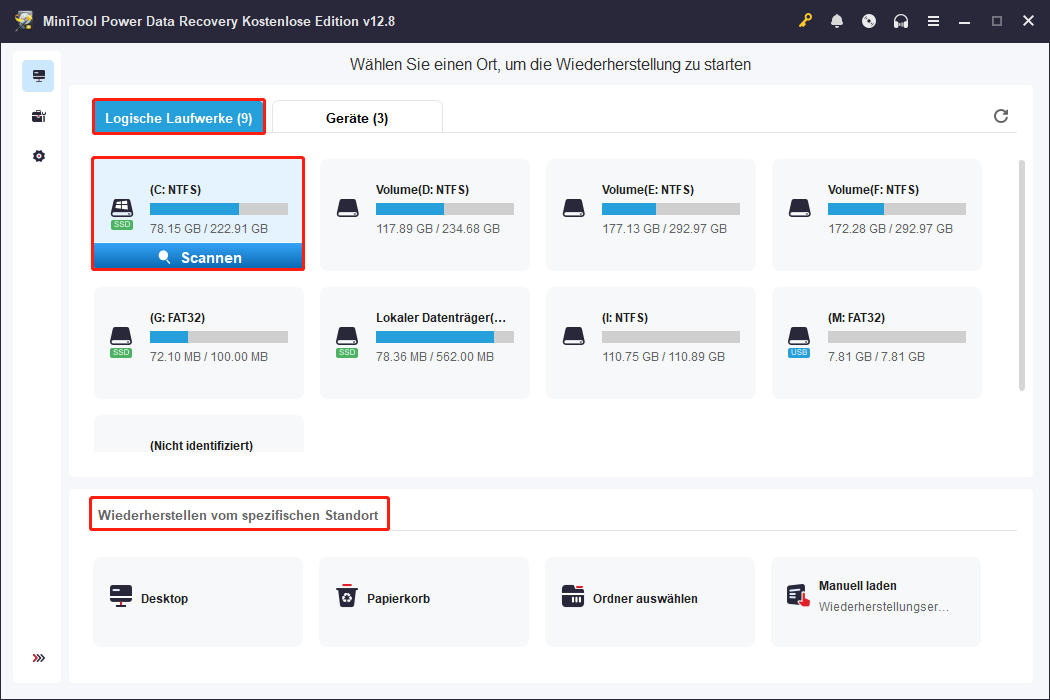Viewport: 1050px width, 700px height.
Task: Select the Papierkorb recovery option
Action: point(423,601)
